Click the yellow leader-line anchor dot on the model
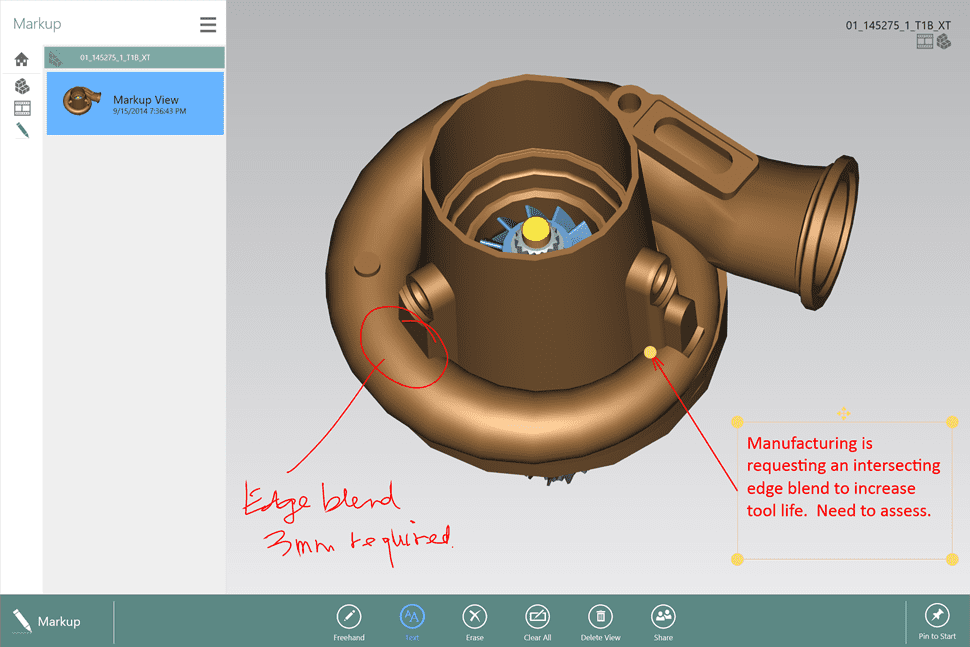This screenshot has height=647, width=970. click(651, 352)
